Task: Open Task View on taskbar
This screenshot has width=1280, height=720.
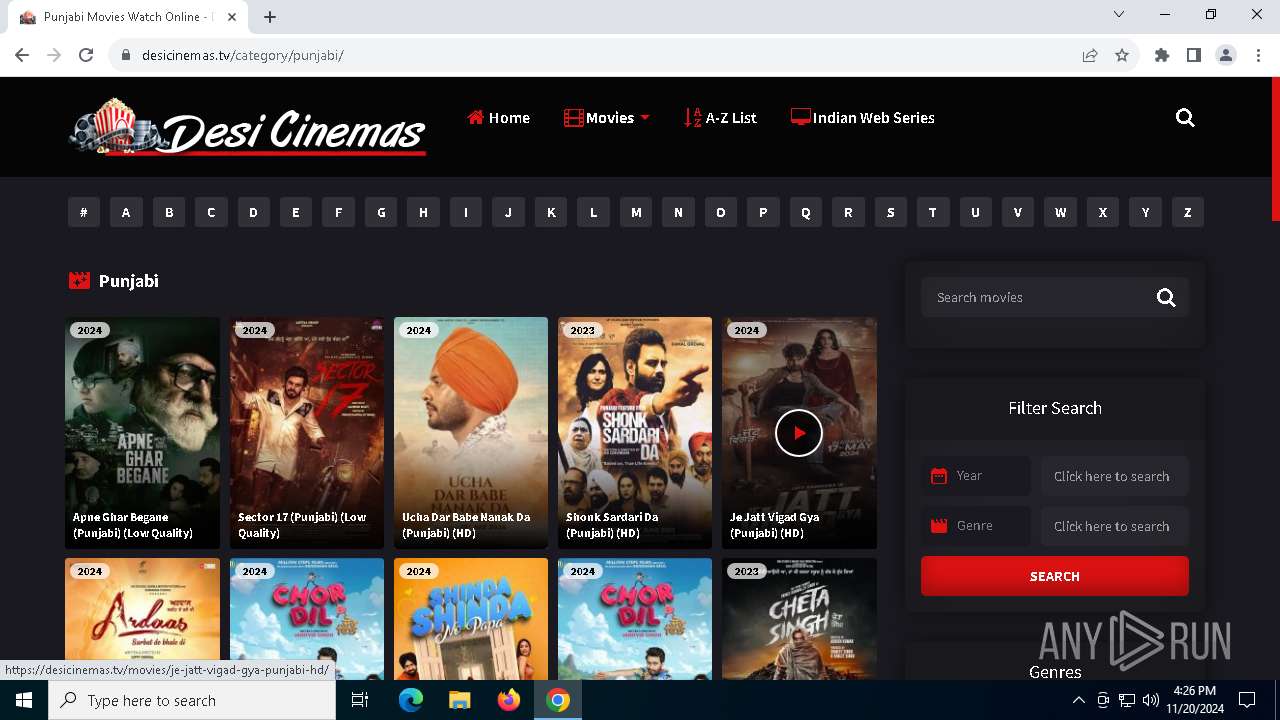Action: (x=360, y=700)
